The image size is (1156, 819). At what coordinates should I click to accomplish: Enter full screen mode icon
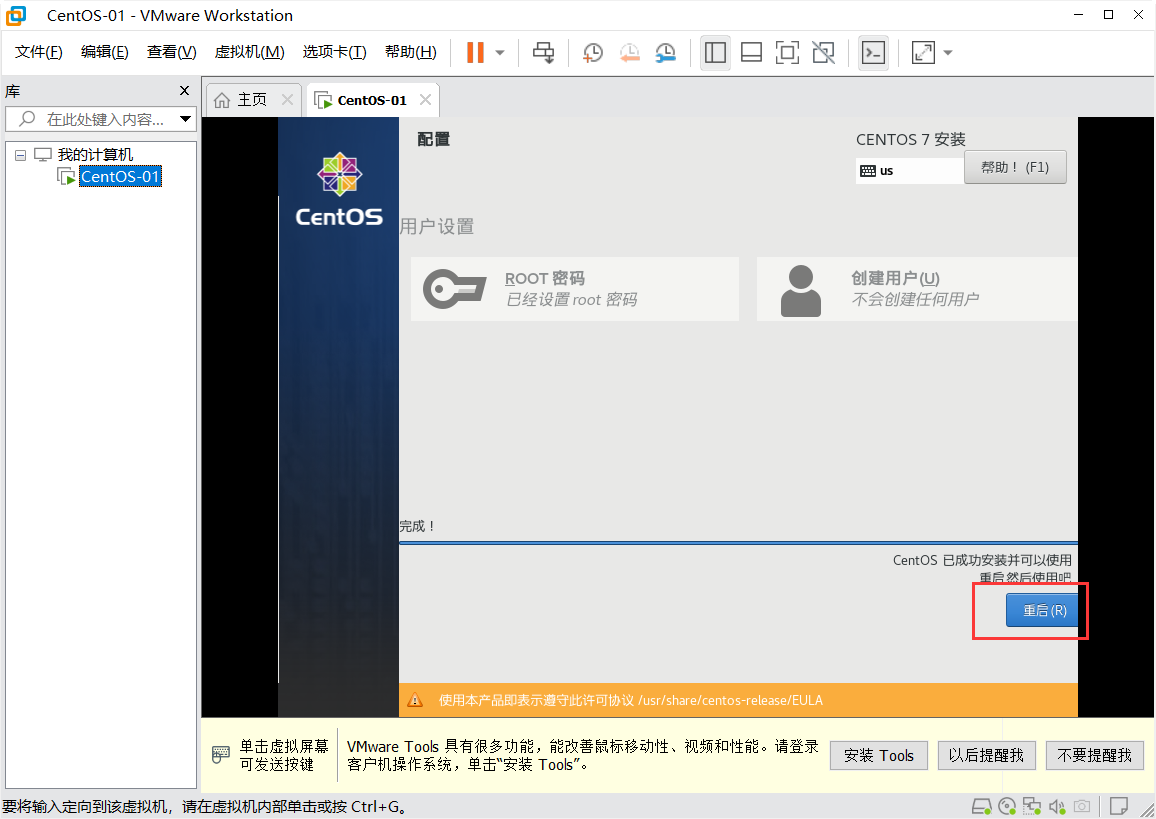click(787, 52)
